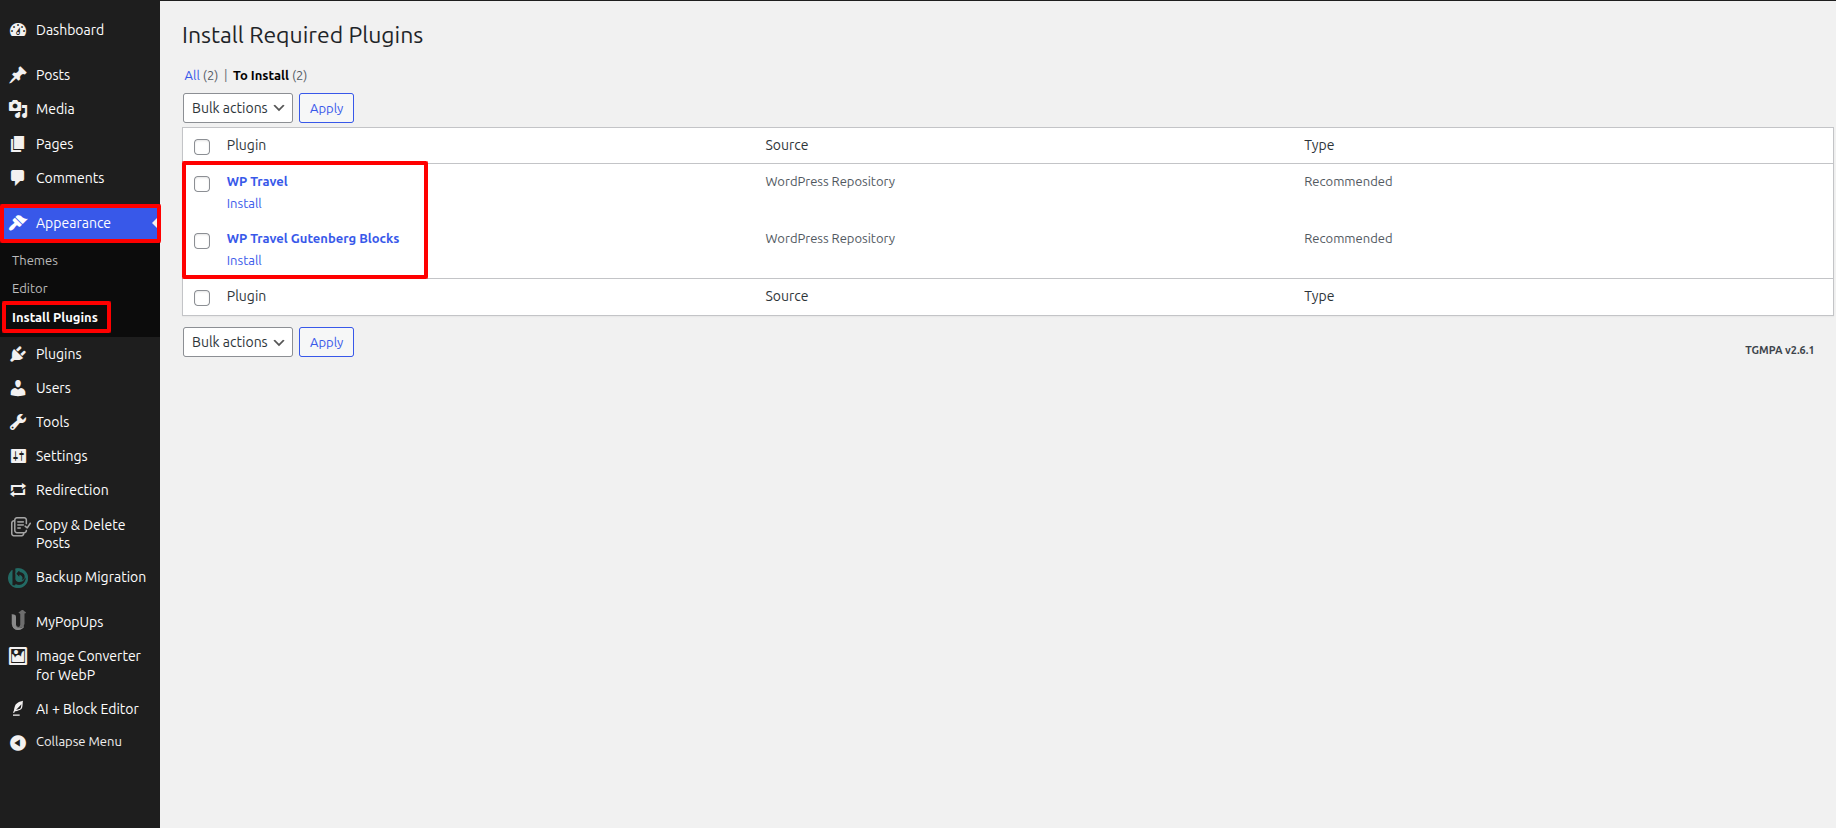Click the Pages document icon

(x=18, y=144)
